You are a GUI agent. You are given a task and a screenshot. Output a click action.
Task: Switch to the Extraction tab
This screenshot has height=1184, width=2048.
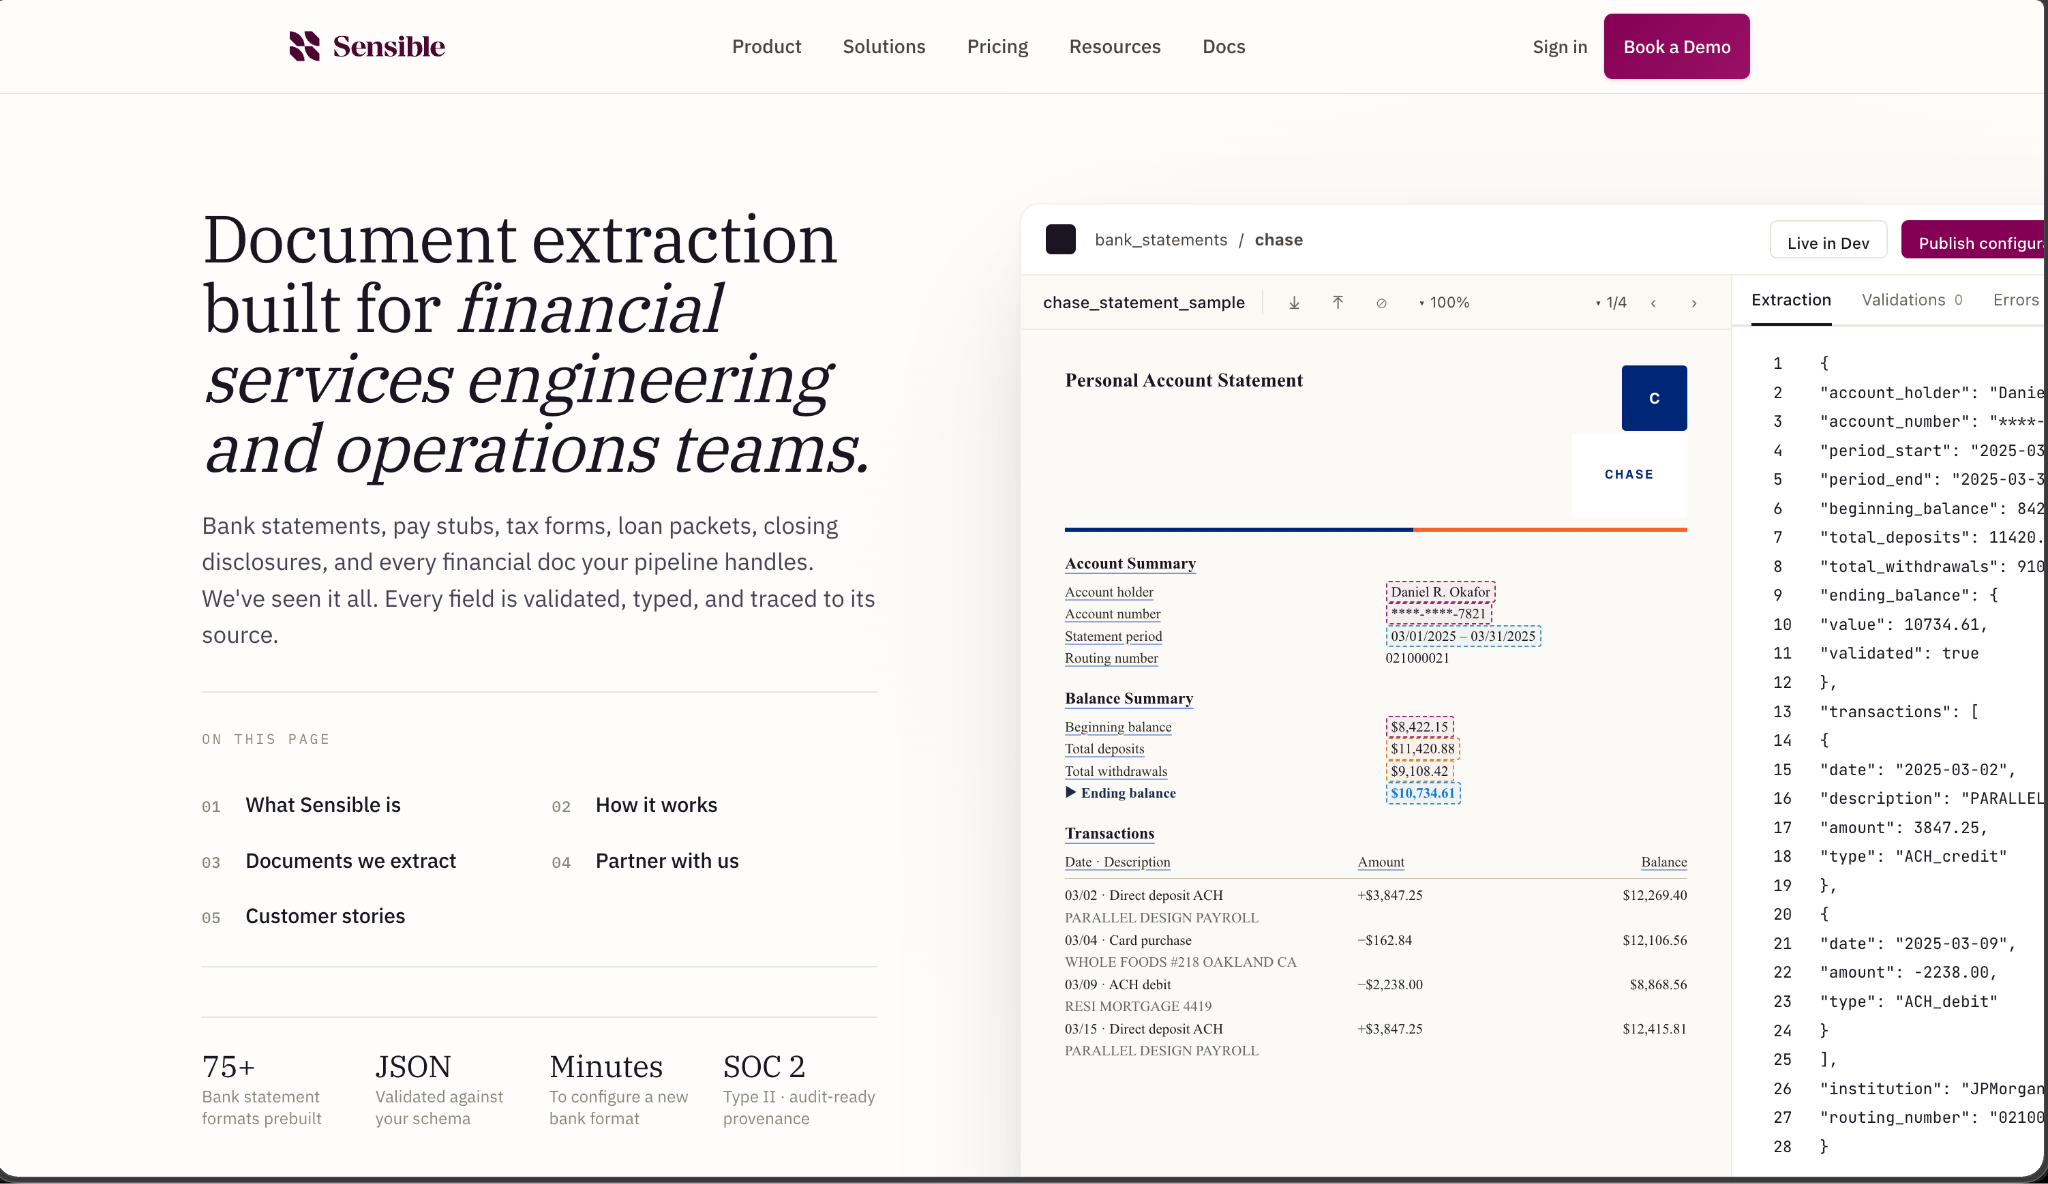coord(1791,300)
